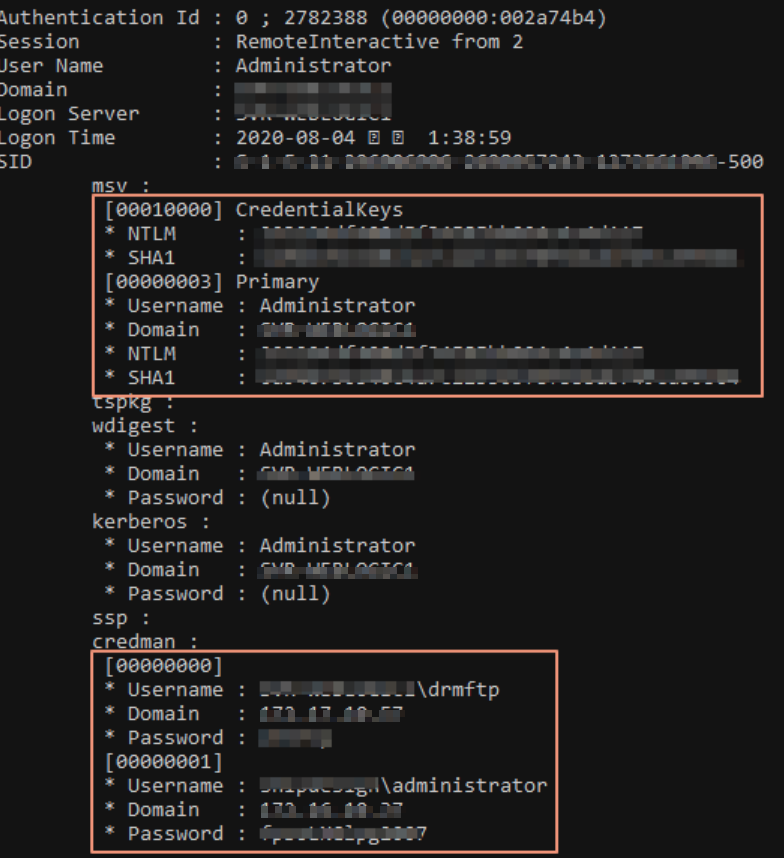Image resolution: width=784 pixels, height=860 pixels.
Task: Select the [00000003] Primary entry
Action: point(211,282)
